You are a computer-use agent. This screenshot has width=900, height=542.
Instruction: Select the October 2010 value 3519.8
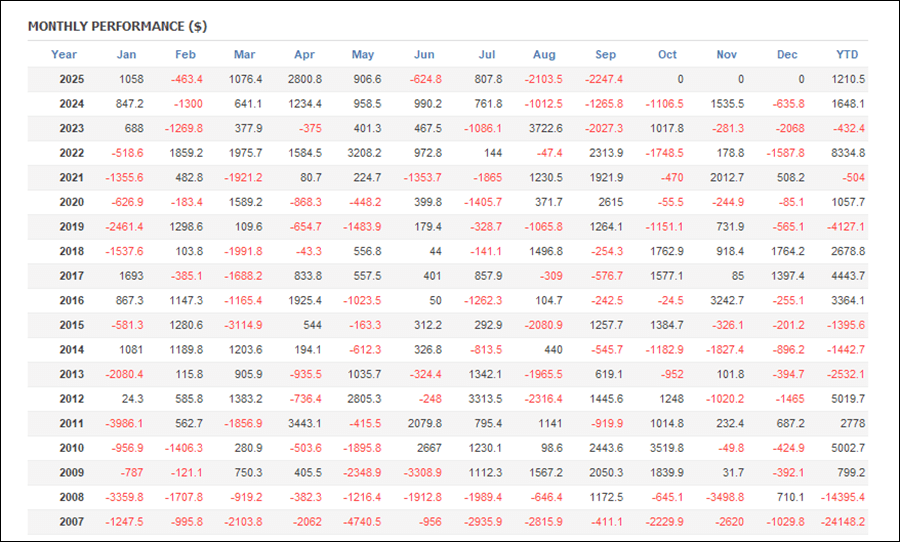(x=663, y=448)
